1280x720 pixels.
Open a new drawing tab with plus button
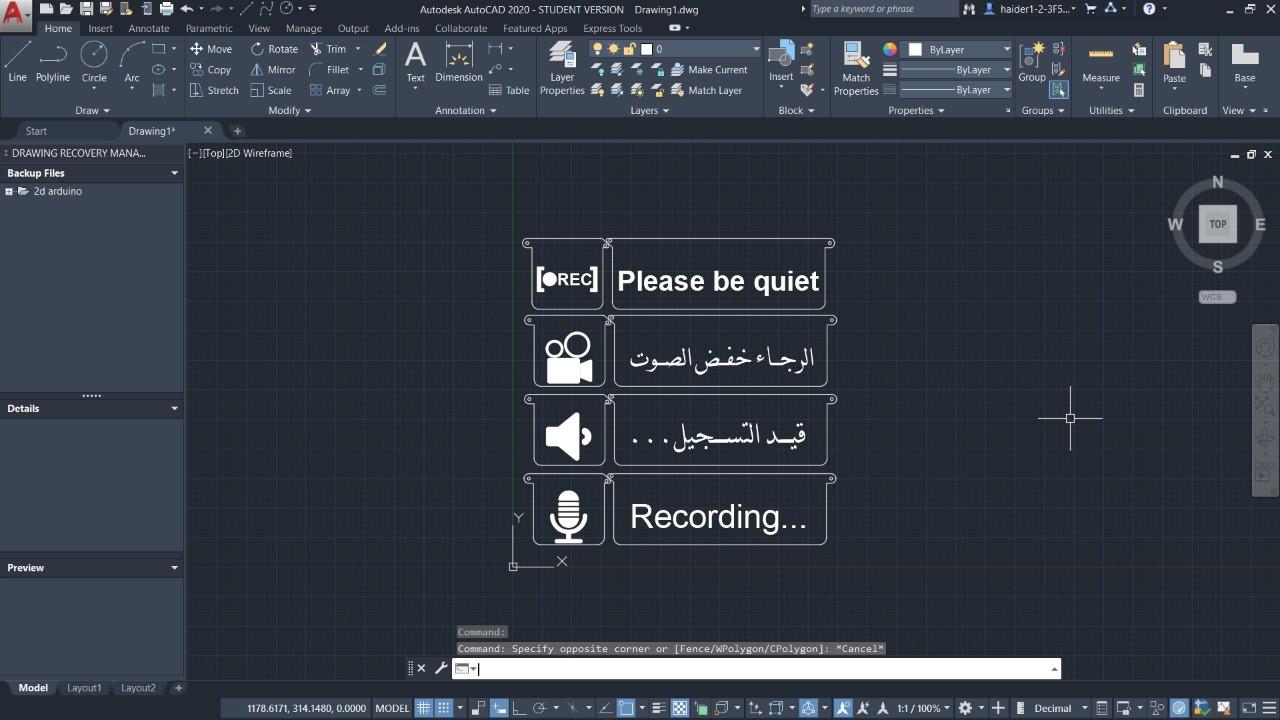237,131
